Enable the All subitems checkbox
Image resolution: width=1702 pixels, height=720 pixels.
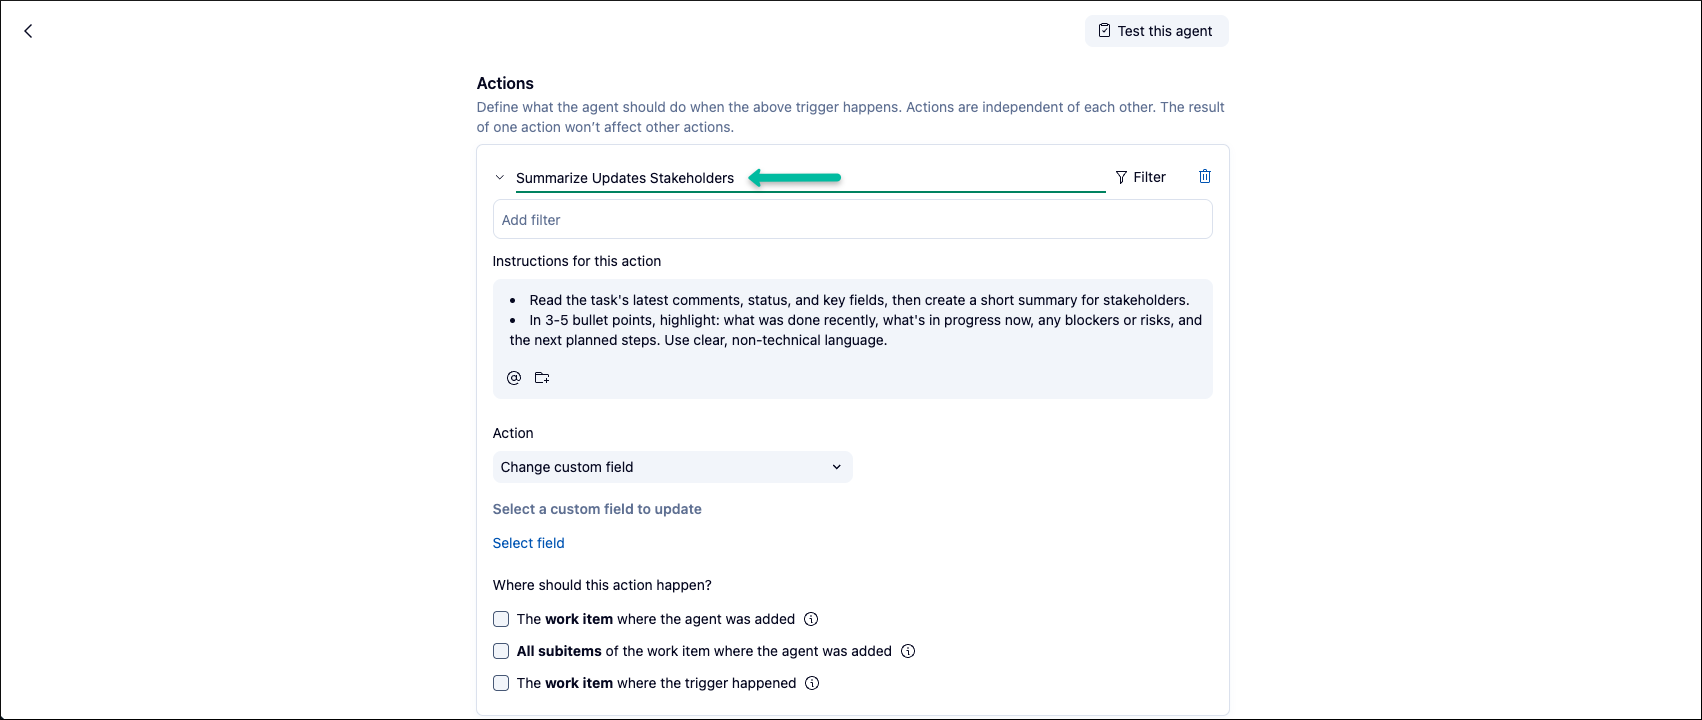tap(501, 651)
